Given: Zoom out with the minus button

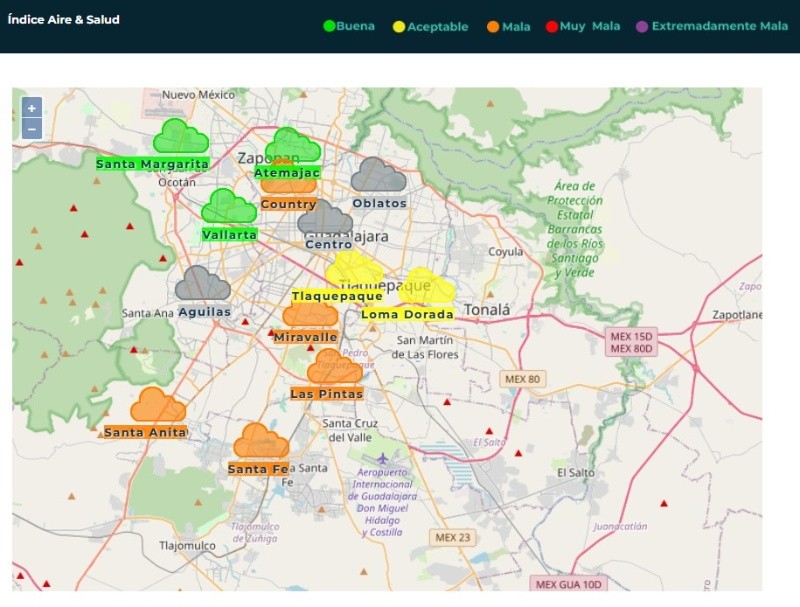Looking at the screenshot, I should 32,129.
